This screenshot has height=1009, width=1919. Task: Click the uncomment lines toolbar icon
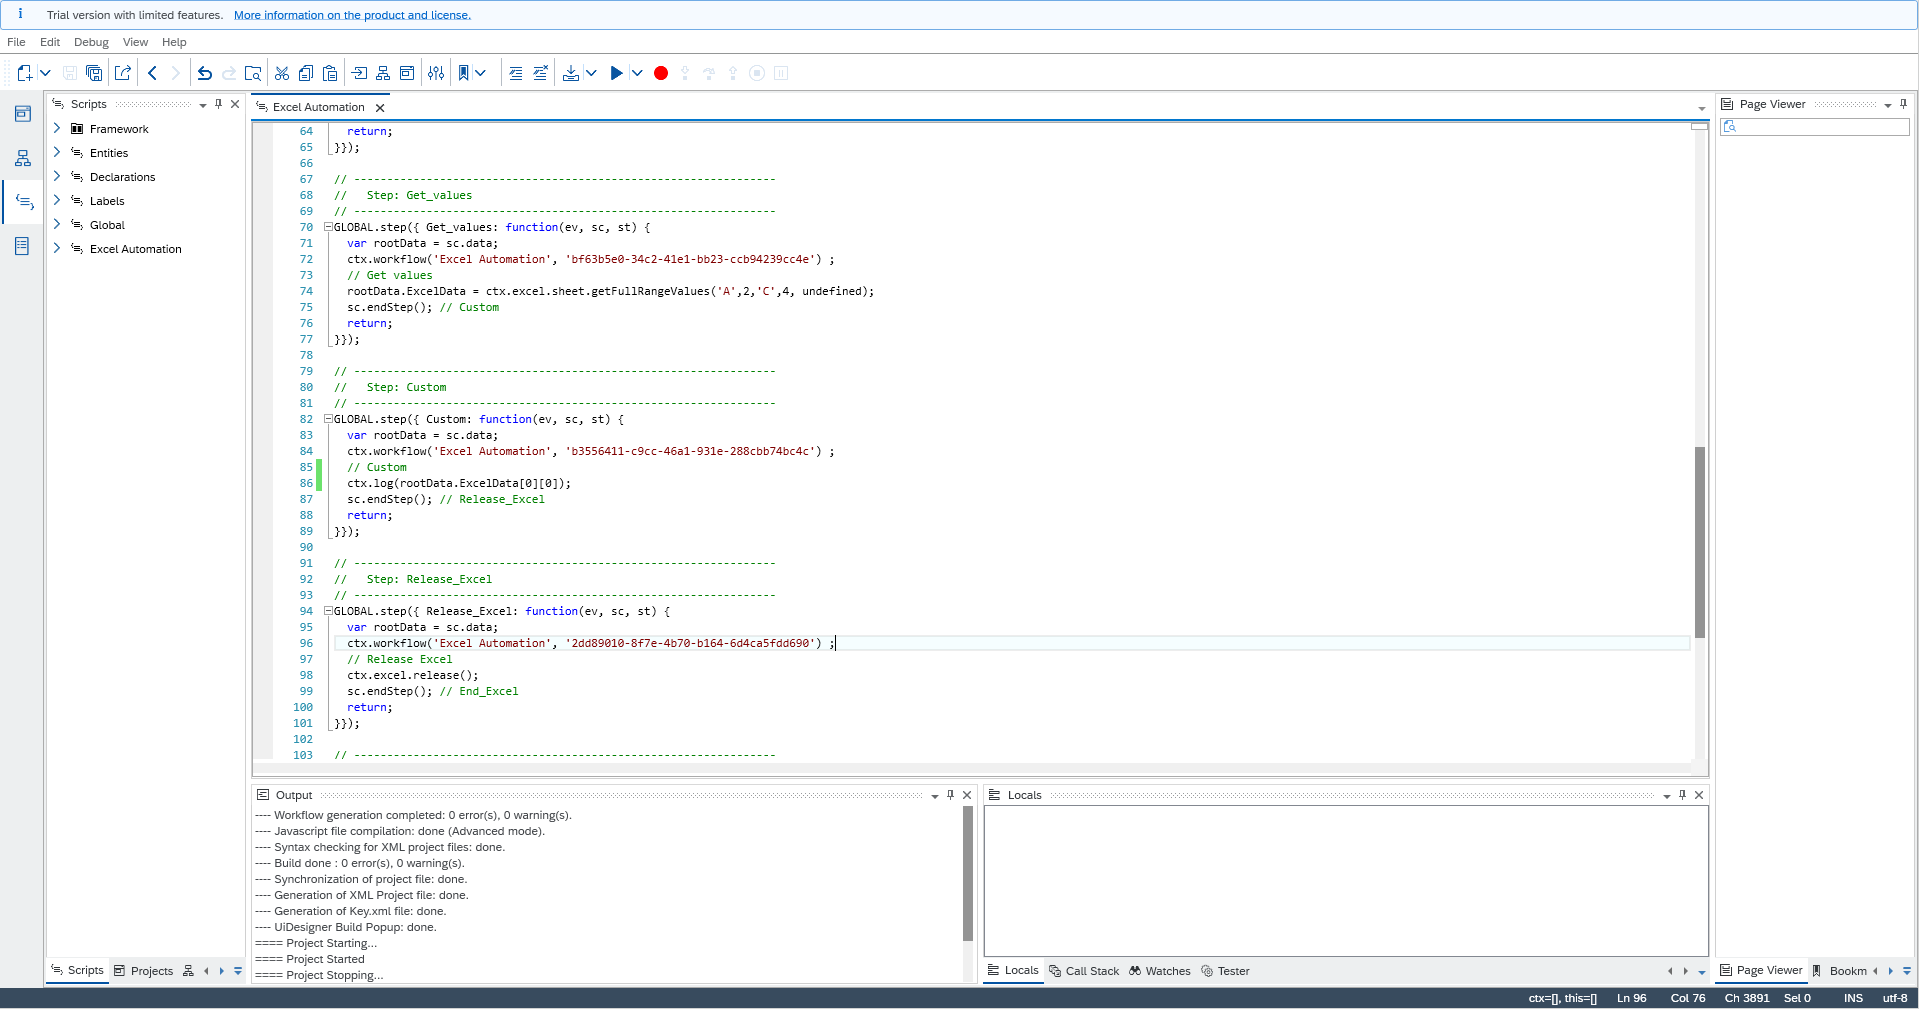coord(540,73)
